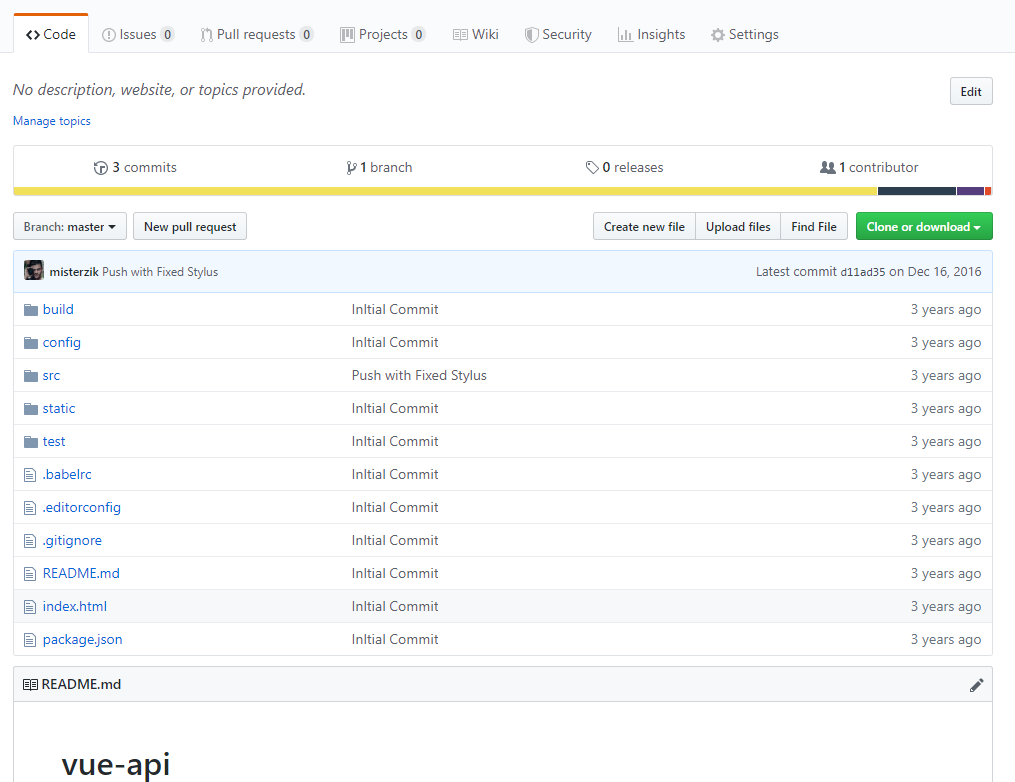Open the build folder name
Image resolution: width=1015 pixels, height=782 pixels.
pos(58,309)
